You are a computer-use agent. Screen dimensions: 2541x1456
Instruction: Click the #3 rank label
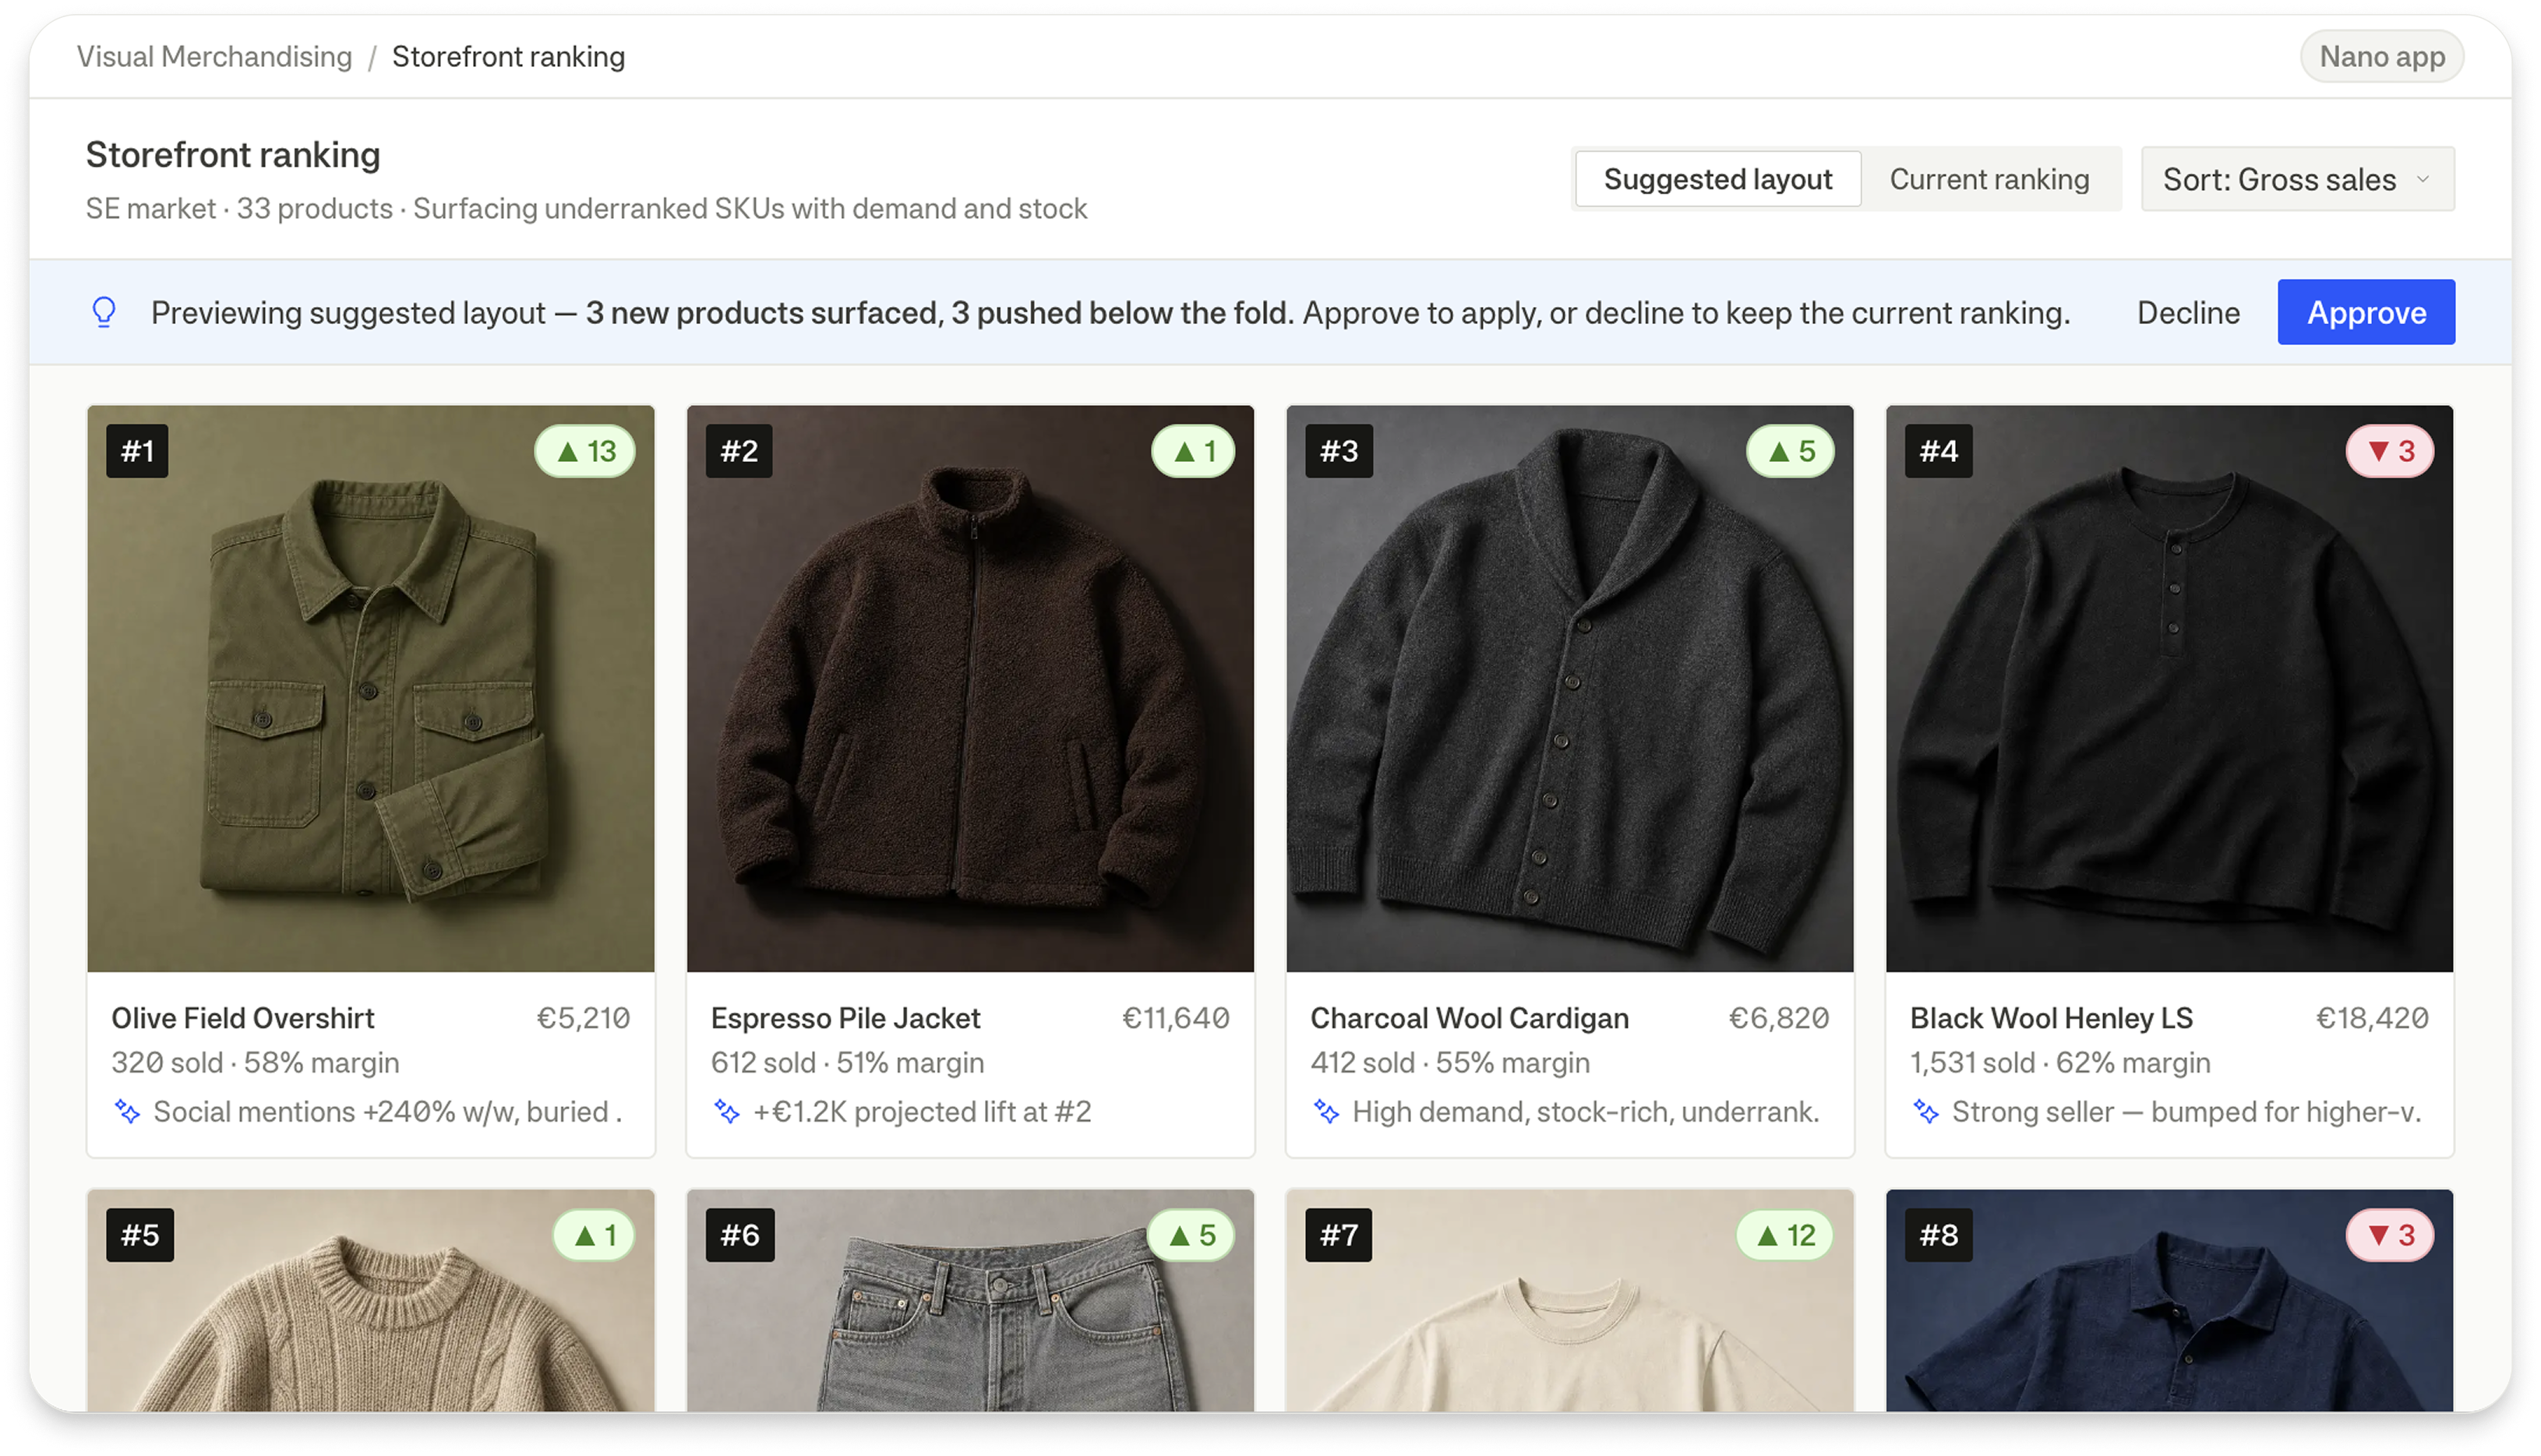click(x=1339, y=451)
